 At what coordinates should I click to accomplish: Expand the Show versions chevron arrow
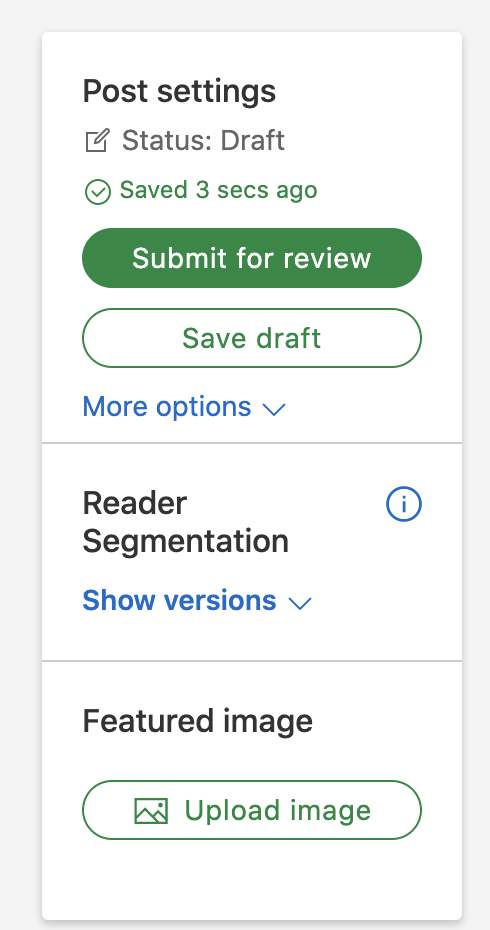(x=300, y=603)
